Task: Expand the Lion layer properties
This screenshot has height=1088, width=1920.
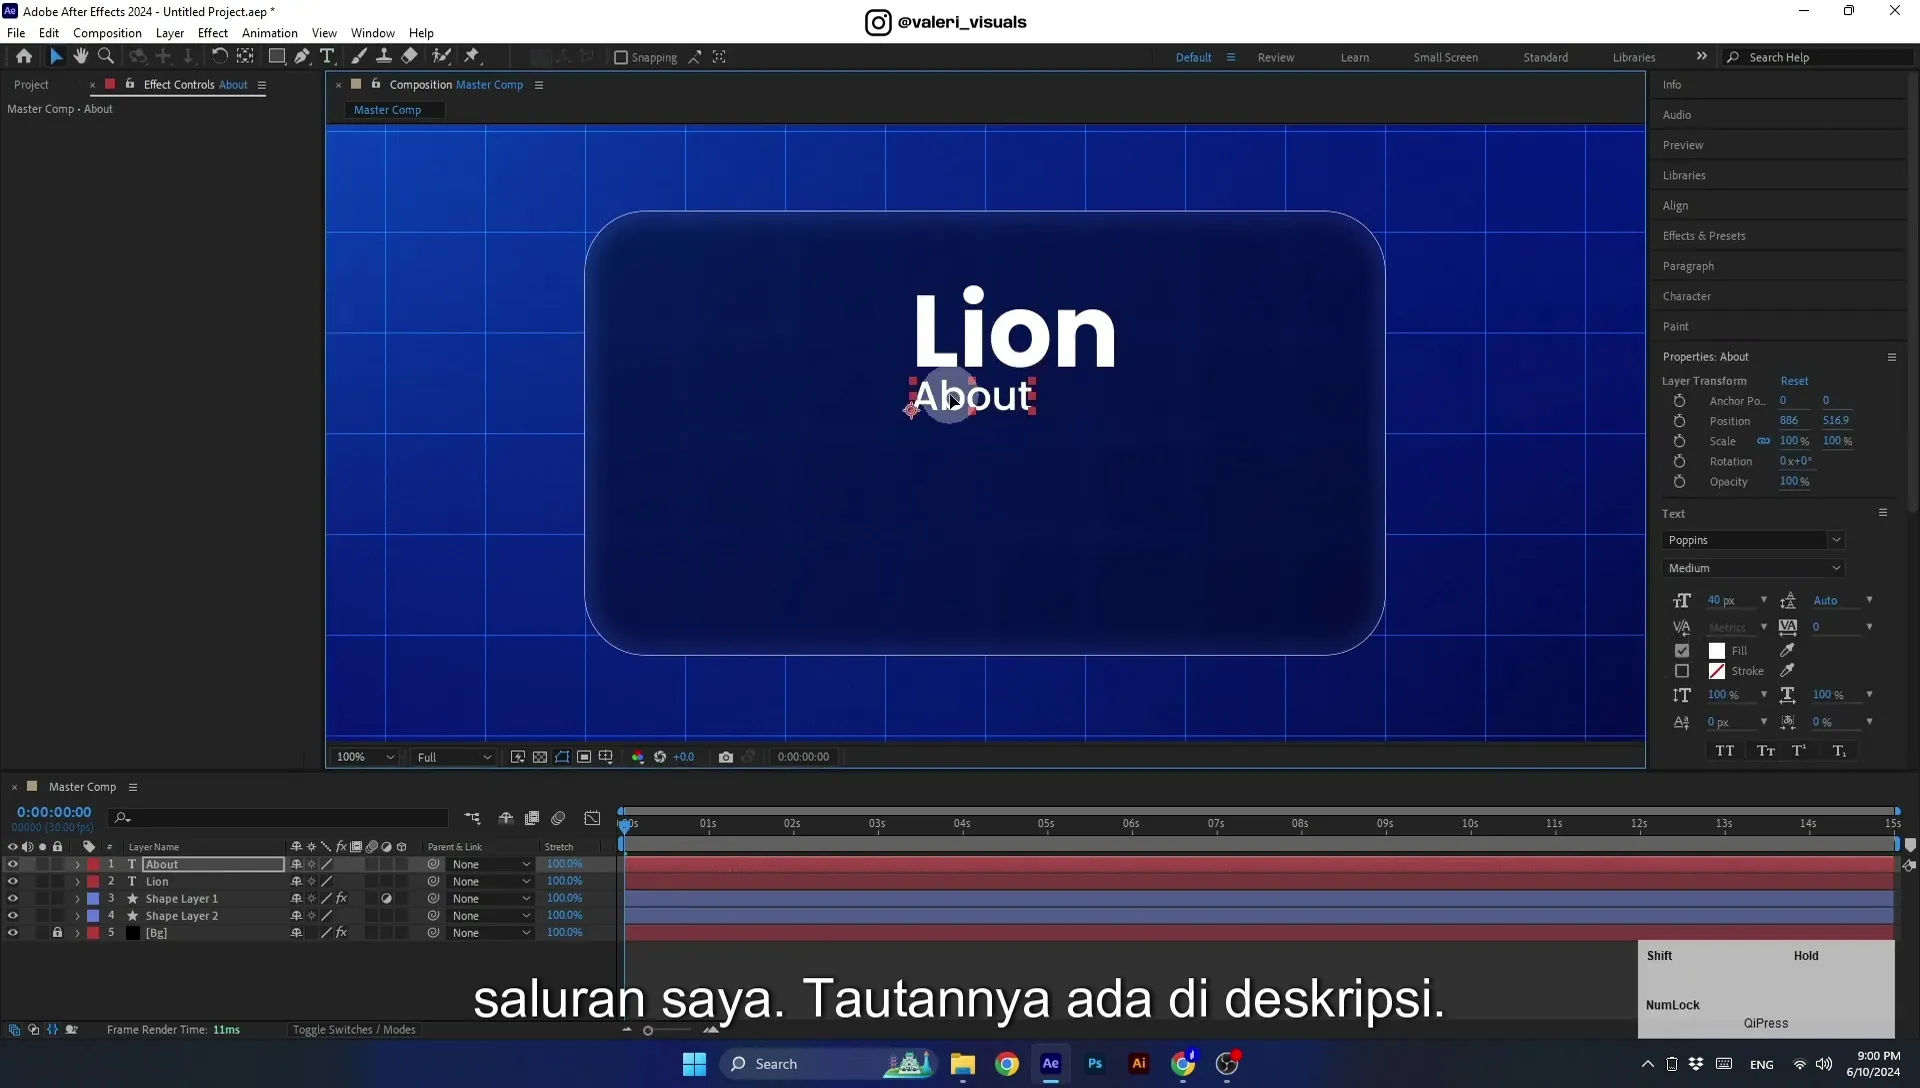Action: [77, 882]
